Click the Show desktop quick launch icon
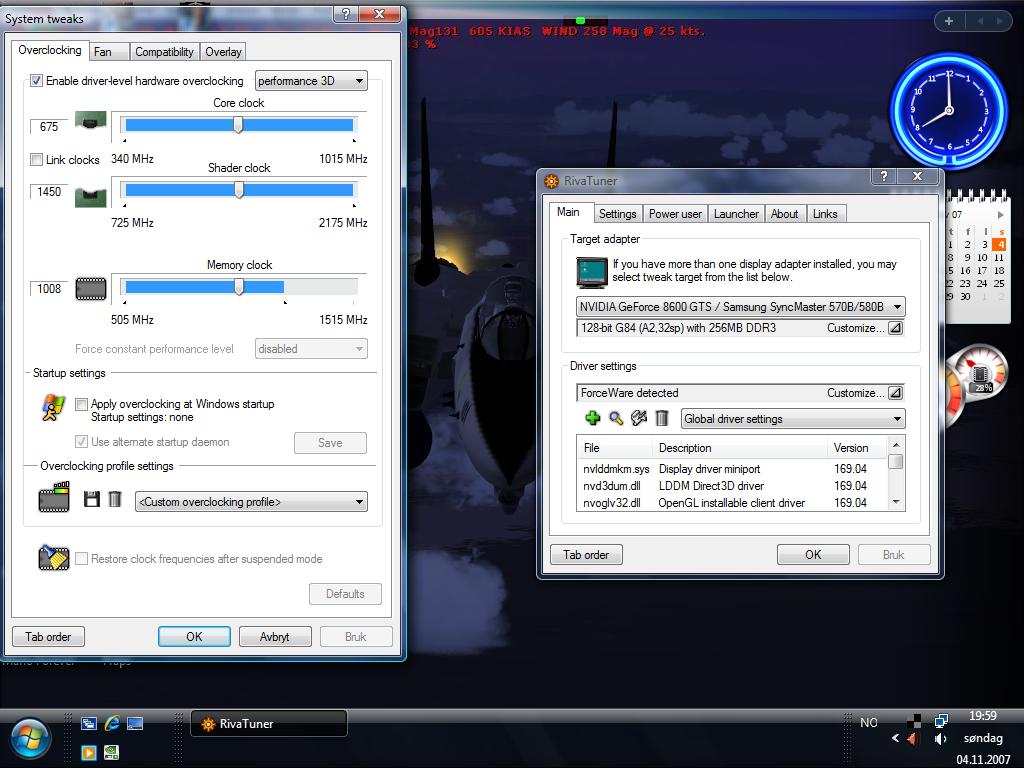The width and height of the screenshot is (1024, 768). [x=135, y=723]
